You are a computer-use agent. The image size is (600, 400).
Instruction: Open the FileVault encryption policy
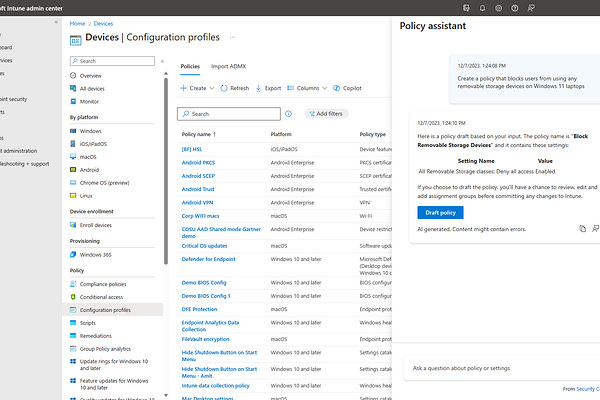[205, 339]
